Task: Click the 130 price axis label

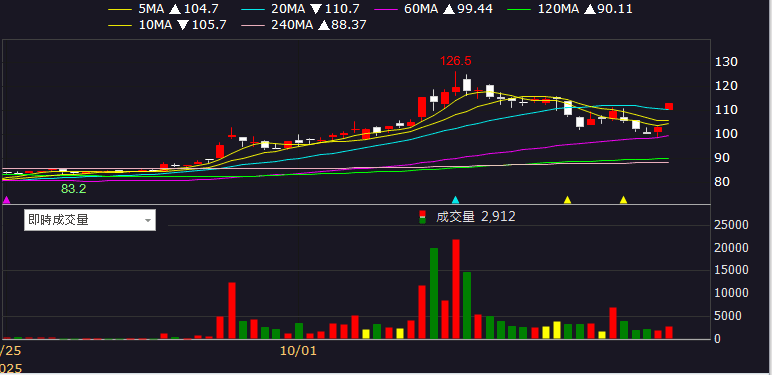Action: 726,62
